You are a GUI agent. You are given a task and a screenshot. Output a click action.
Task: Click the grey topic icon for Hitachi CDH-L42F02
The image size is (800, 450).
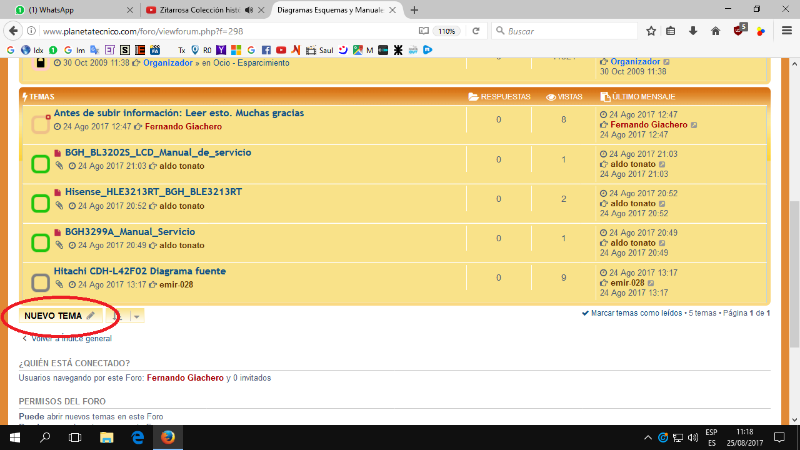click(40, 282)
